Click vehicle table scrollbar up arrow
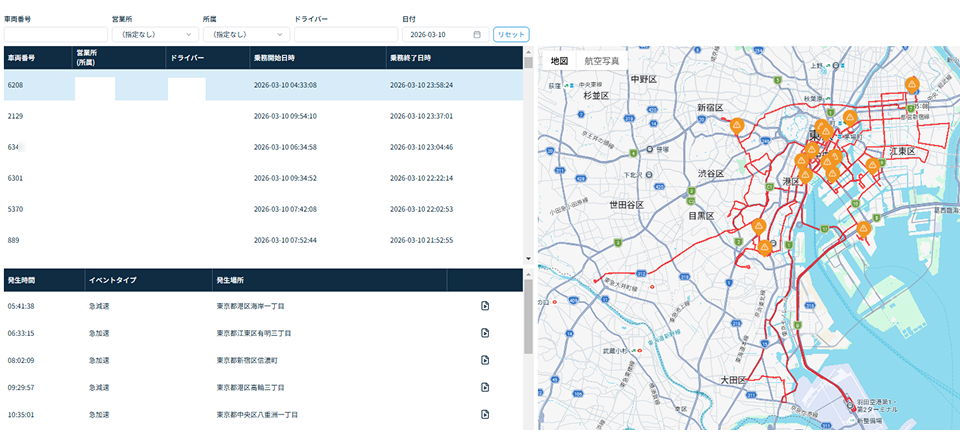This screenshot has width=960, height=440. [528, 51]
